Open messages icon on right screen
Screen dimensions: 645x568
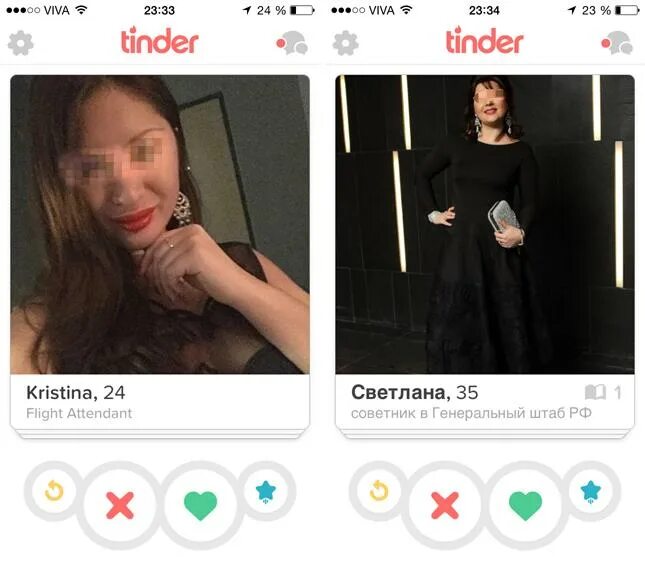tap(617, 42)
